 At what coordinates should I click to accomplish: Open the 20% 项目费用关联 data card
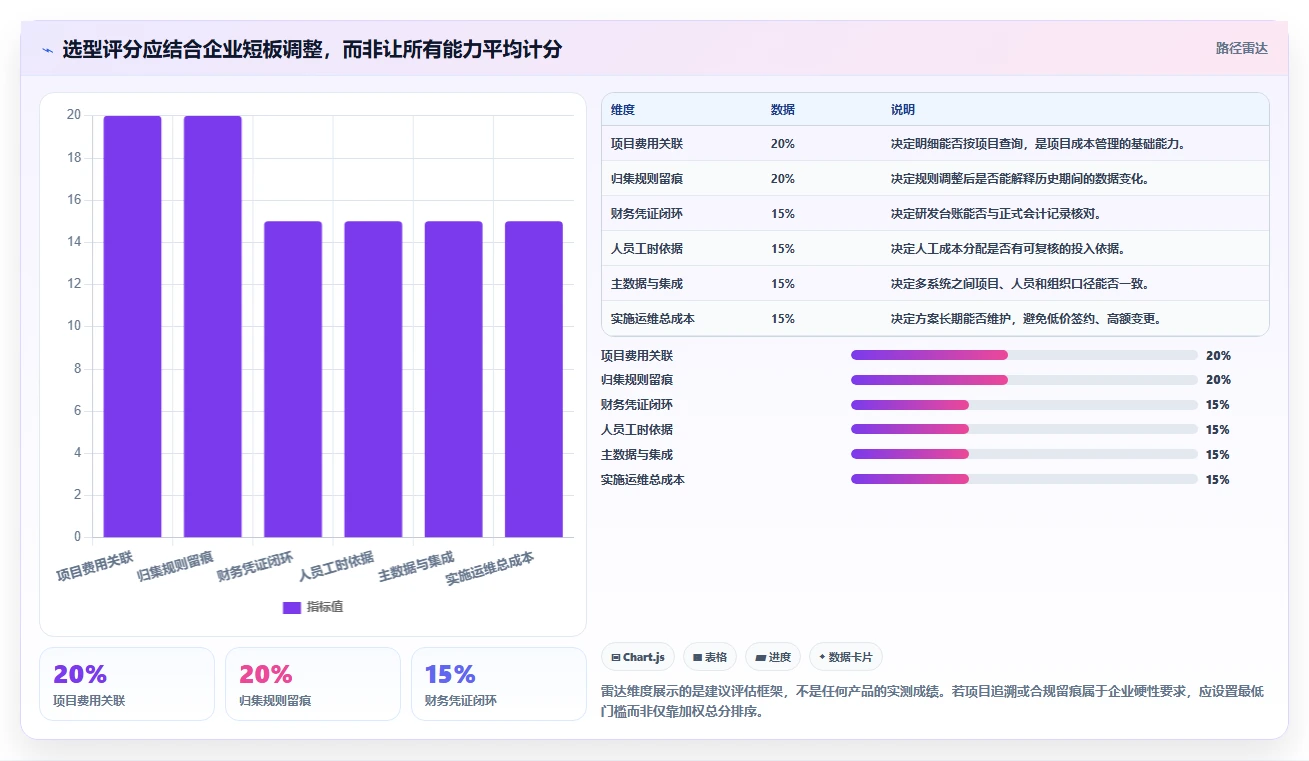pyautogui.click(x=127, y=684)
